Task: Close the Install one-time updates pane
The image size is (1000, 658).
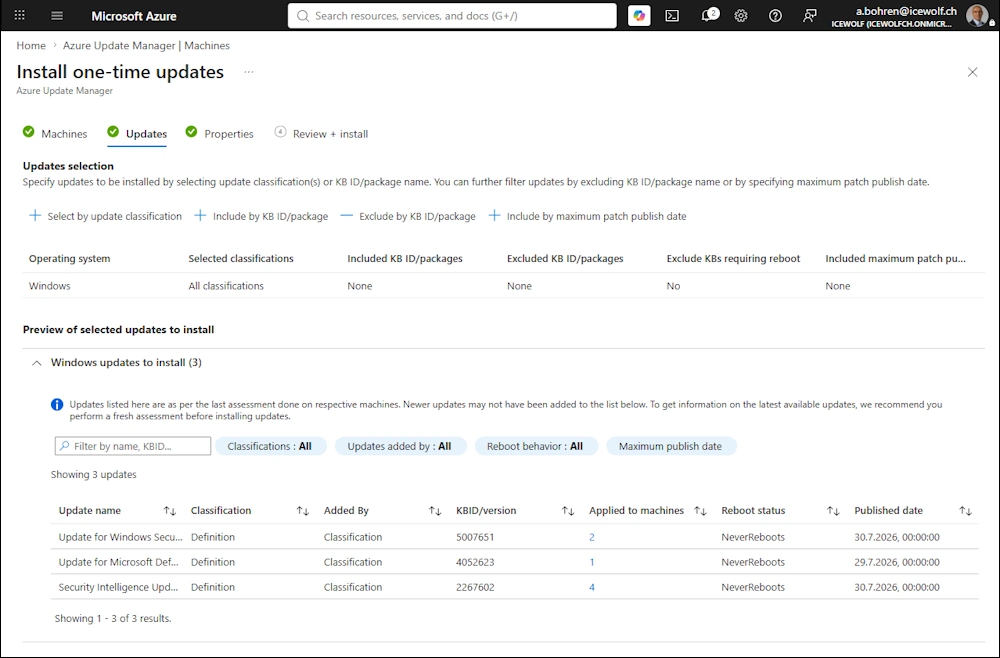Action: (x=972, y=72)
